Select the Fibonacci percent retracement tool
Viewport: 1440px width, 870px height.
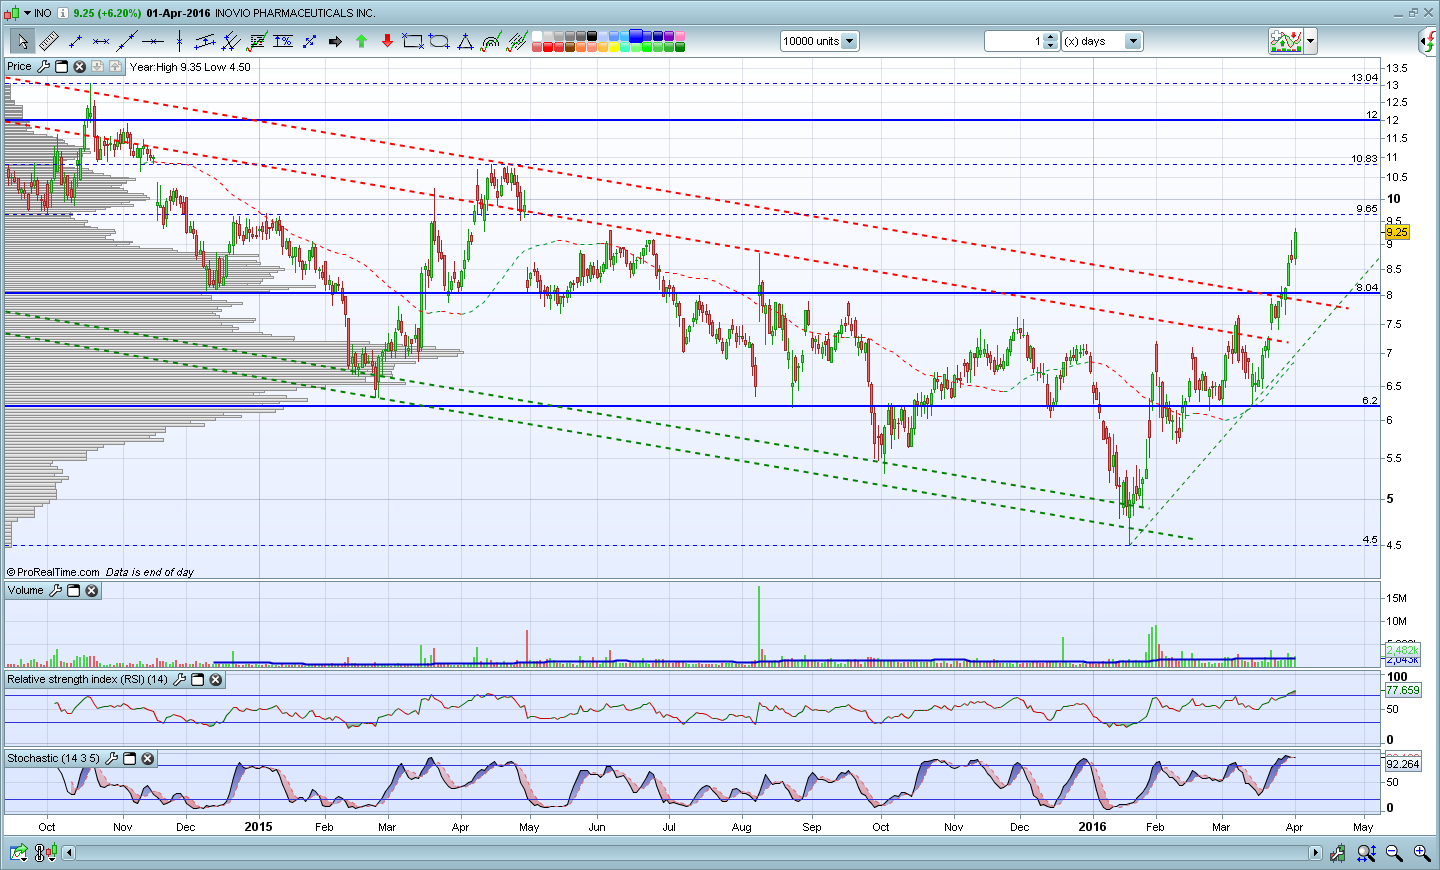pos(283,41)
